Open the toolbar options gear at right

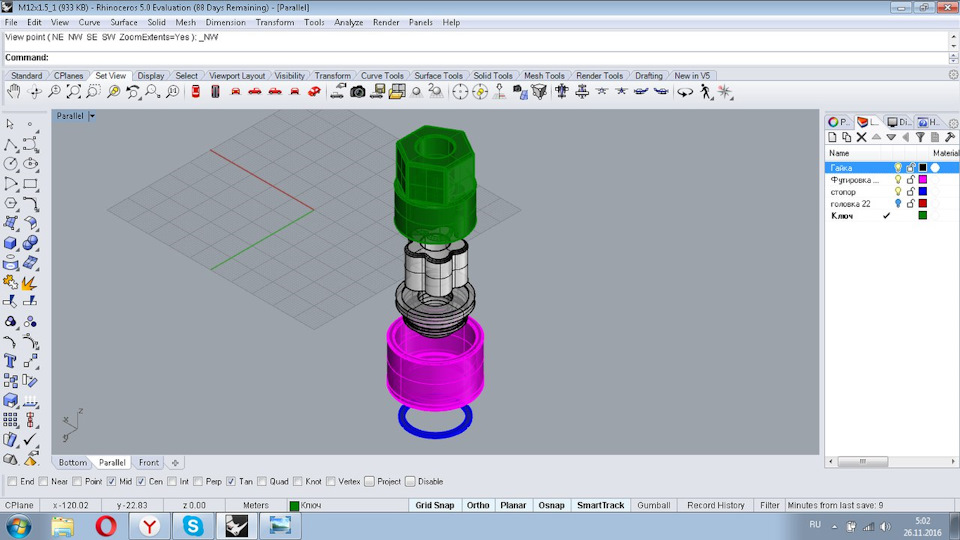tap(953, 75)
